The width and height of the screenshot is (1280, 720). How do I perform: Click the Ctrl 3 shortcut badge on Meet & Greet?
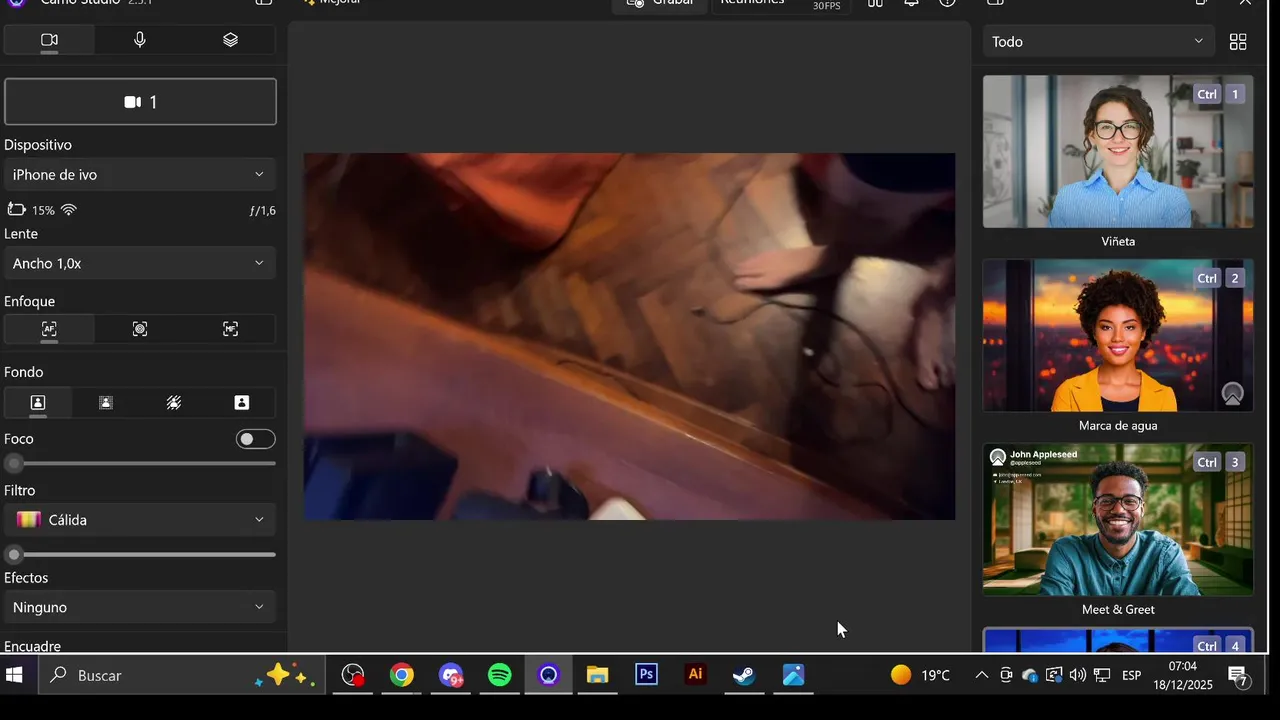tap(1220, 462)
